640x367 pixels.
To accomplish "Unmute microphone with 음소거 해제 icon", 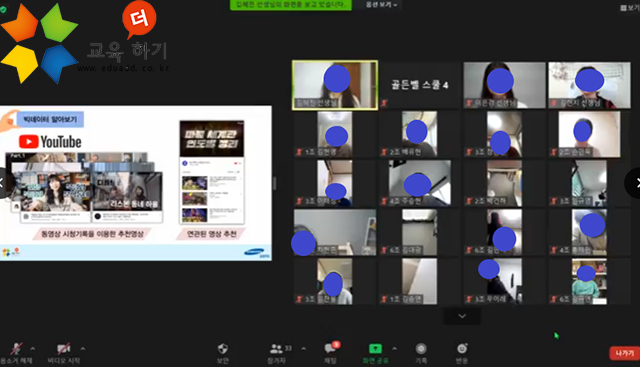I will click(x=16, y=349).
